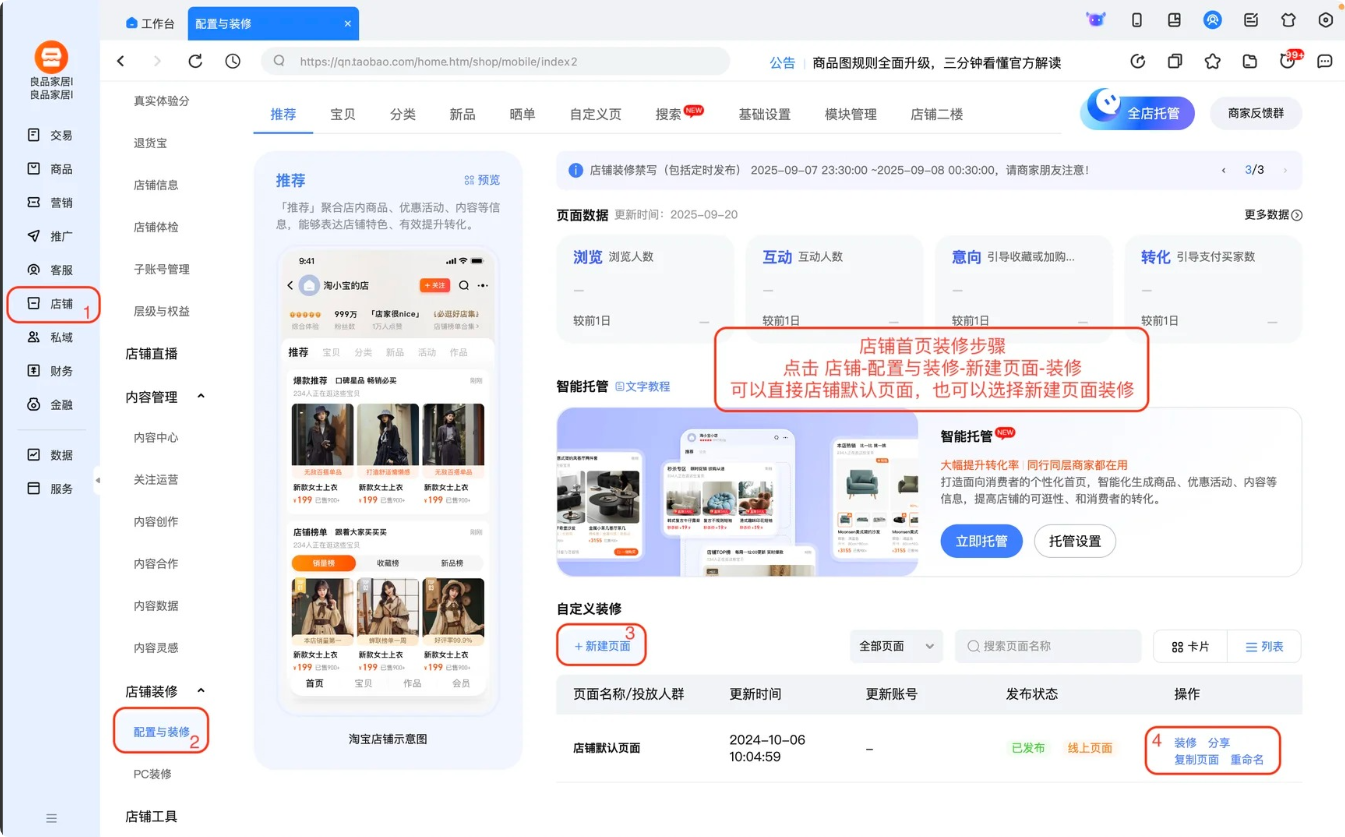This screenshot has height=837, width=1345.
Task: Open 私域 in the left sidebar
Action: [x=50, y=338]
